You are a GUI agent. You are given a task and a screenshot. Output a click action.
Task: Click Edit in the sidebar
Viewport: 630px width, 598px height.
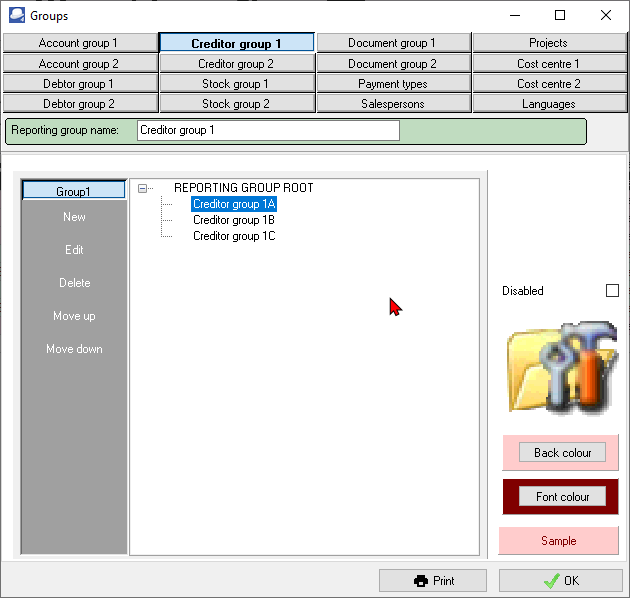[x=74, y=250]
